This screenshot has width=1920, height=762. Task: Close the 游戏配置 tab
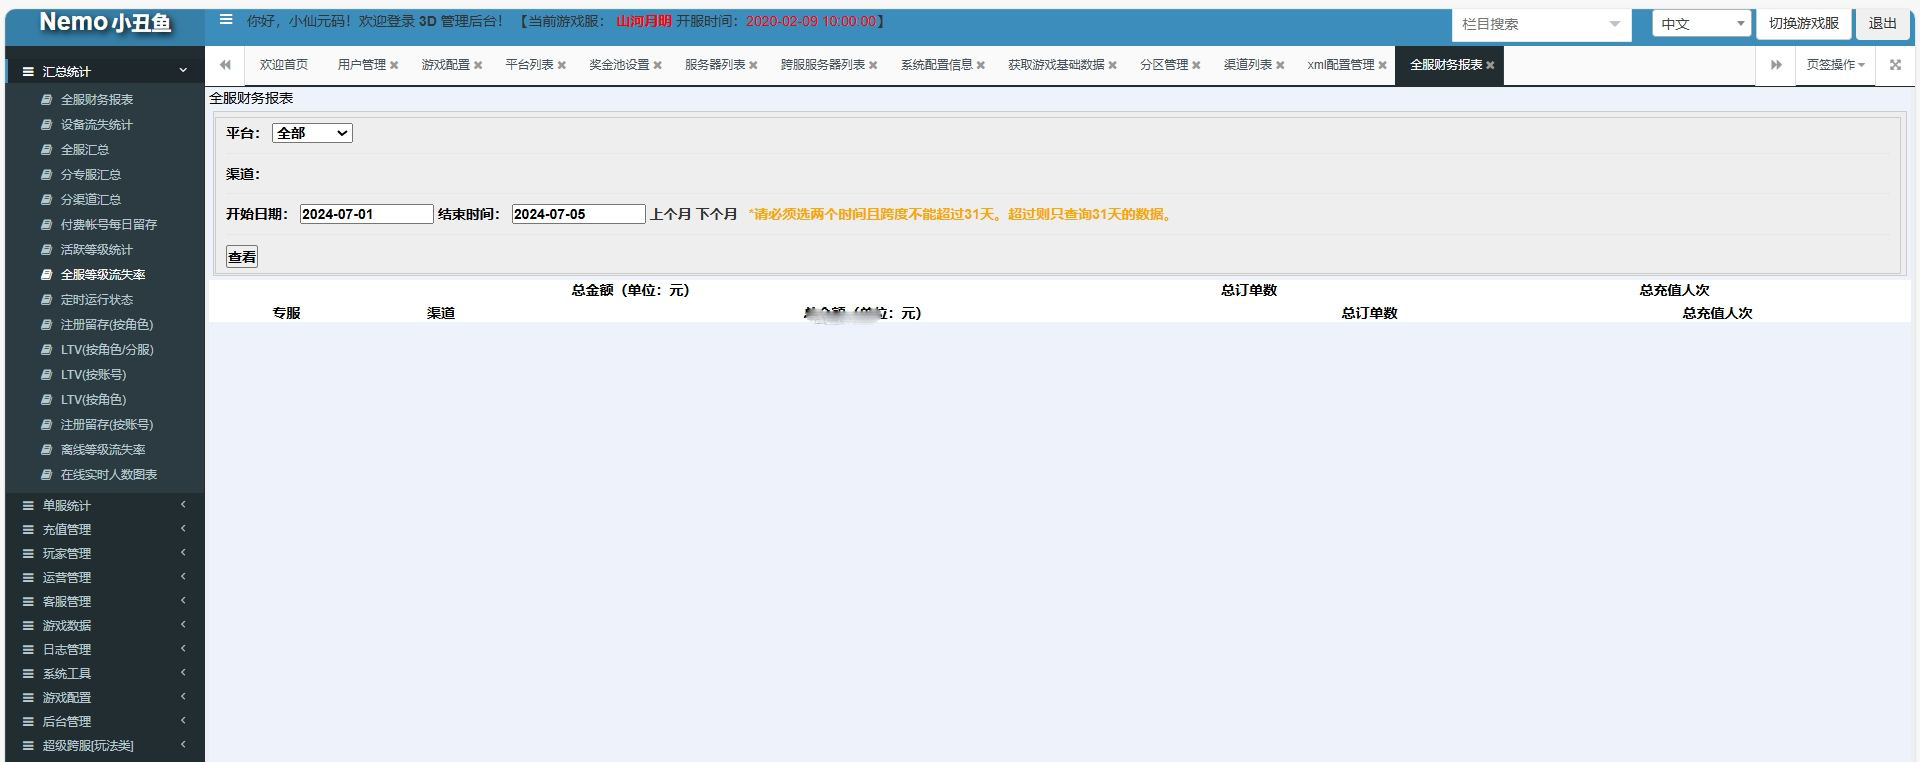click(478, 66)
